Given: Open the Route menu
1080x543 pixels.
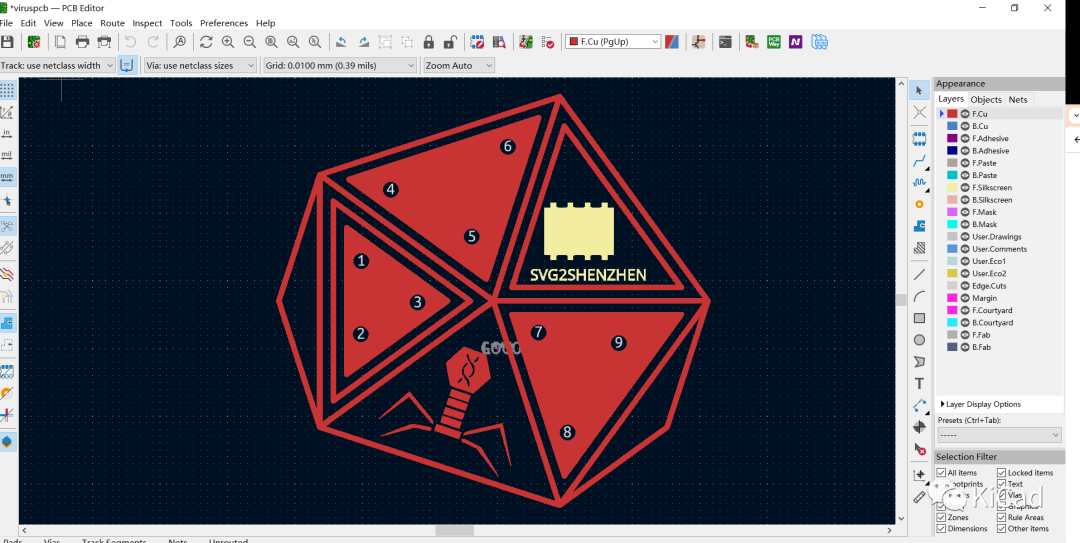Looking at the screenshot, I should tap(112, 23).
